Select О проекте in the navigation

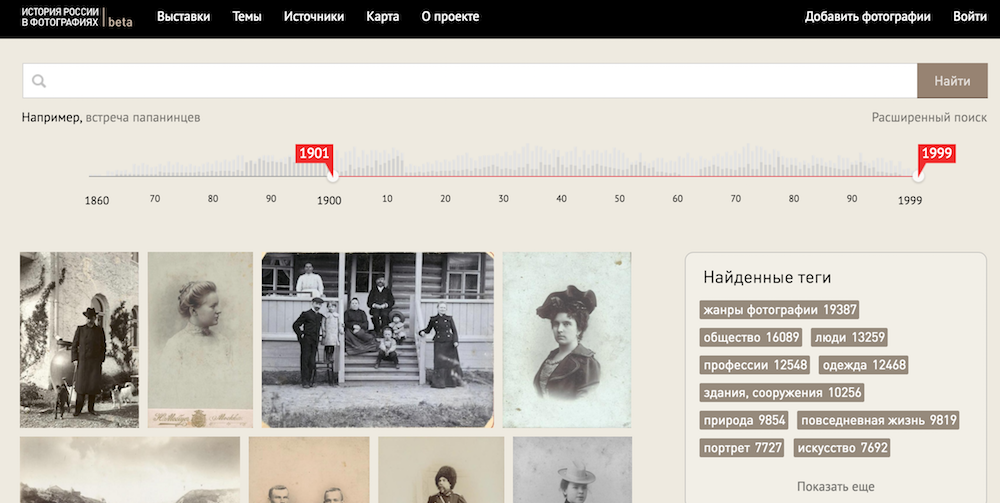(449, 17)
